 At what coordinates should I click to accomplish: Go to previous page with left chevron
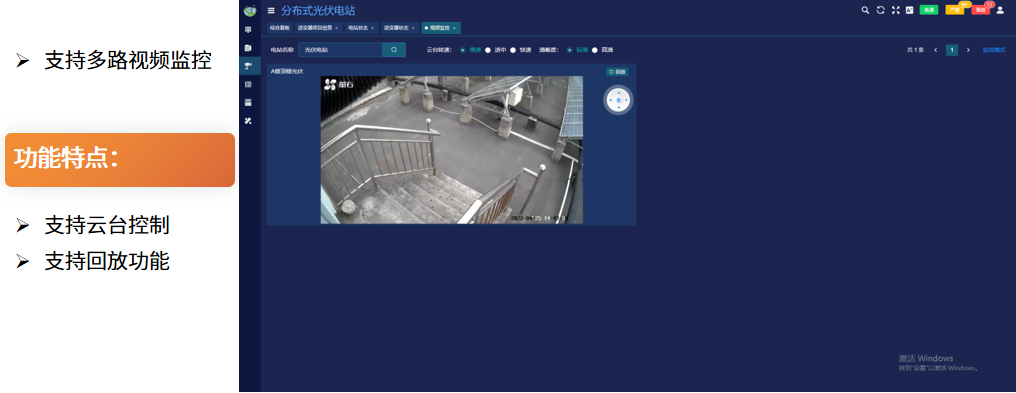pyautogui.click(x=935, y=50)
